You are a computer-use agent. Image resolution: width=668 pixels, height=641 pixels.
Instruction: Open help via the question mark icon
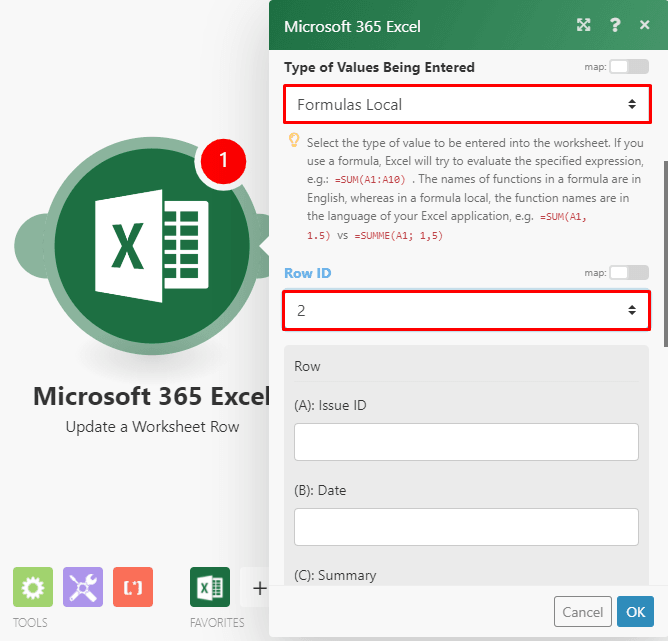[x=615, y=26]
